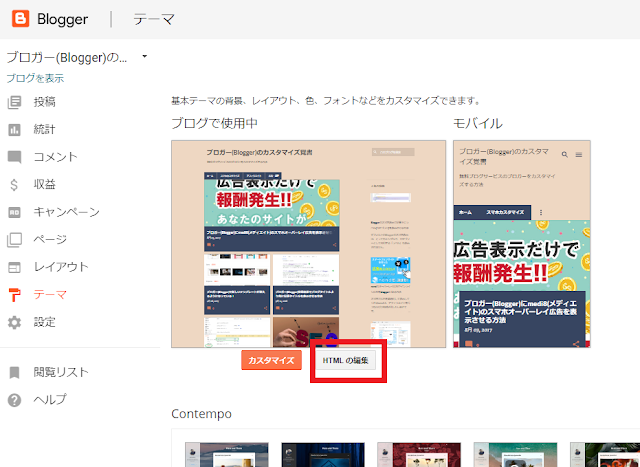Screen dimensions: 640x467
Task: Click the コメント speech bubble icon
Action: [14, 157]
